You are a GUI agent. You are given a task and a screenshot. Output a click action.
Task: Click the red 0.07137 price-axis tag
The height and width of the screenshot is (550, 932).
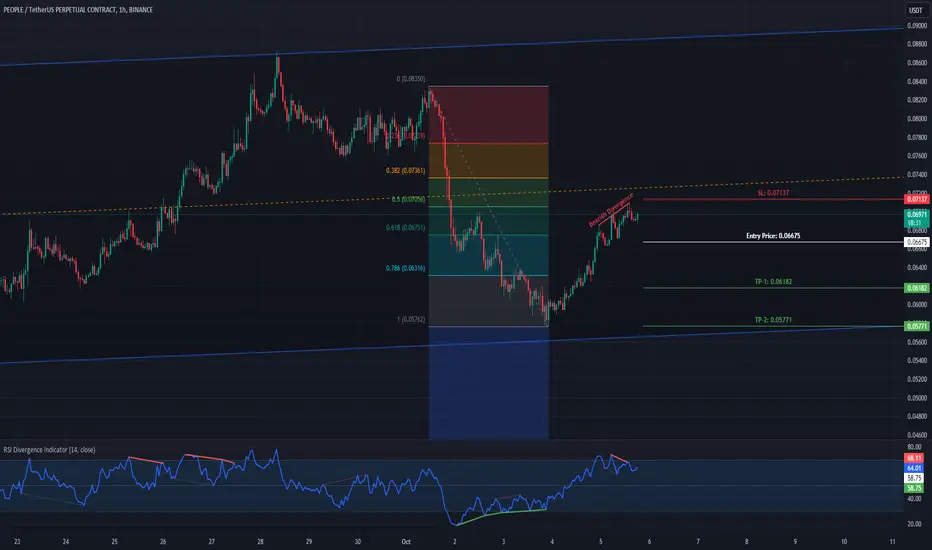(x=916, y=199)
